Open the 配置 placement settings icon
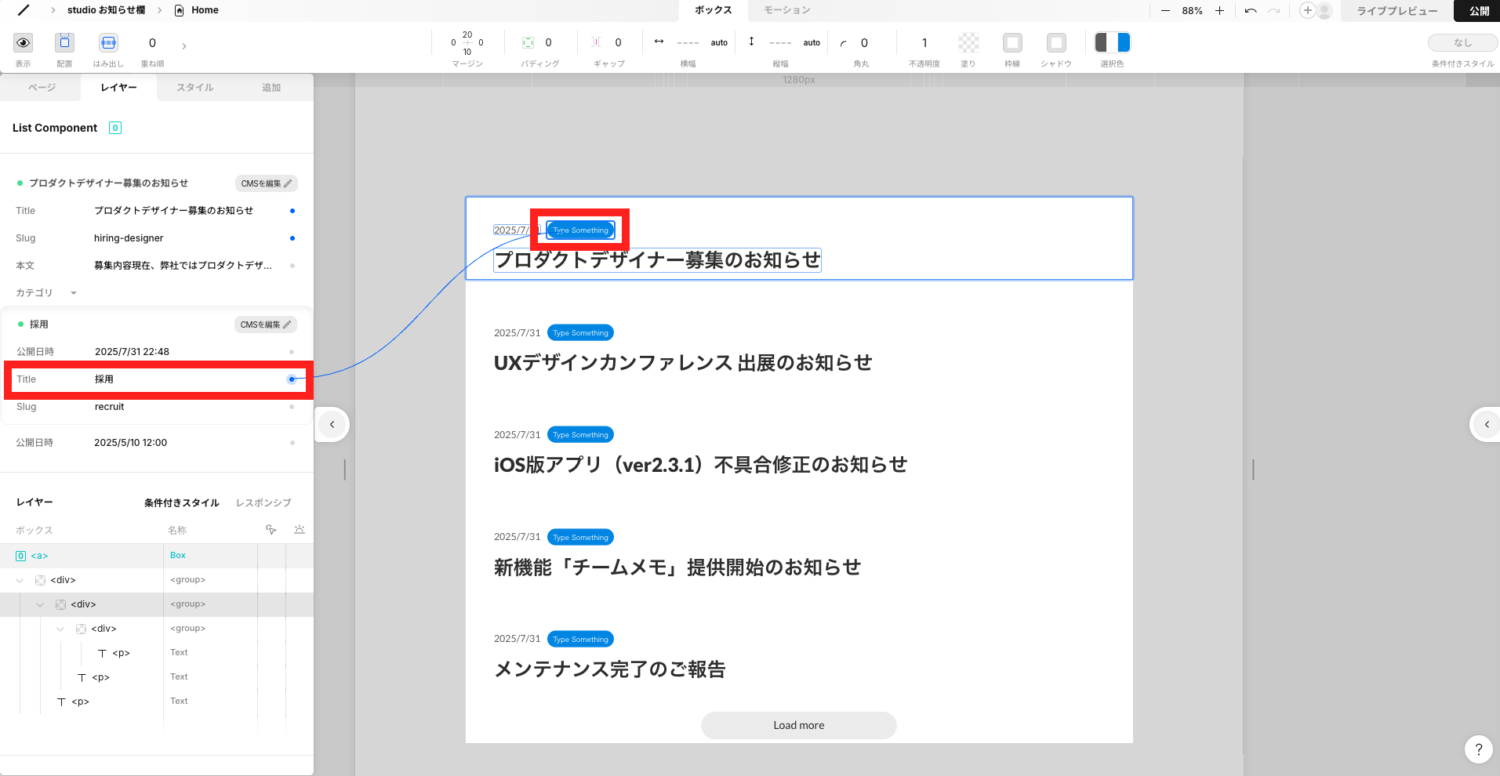This screenshot has height=776, width=1500. (x=64, y=43)
